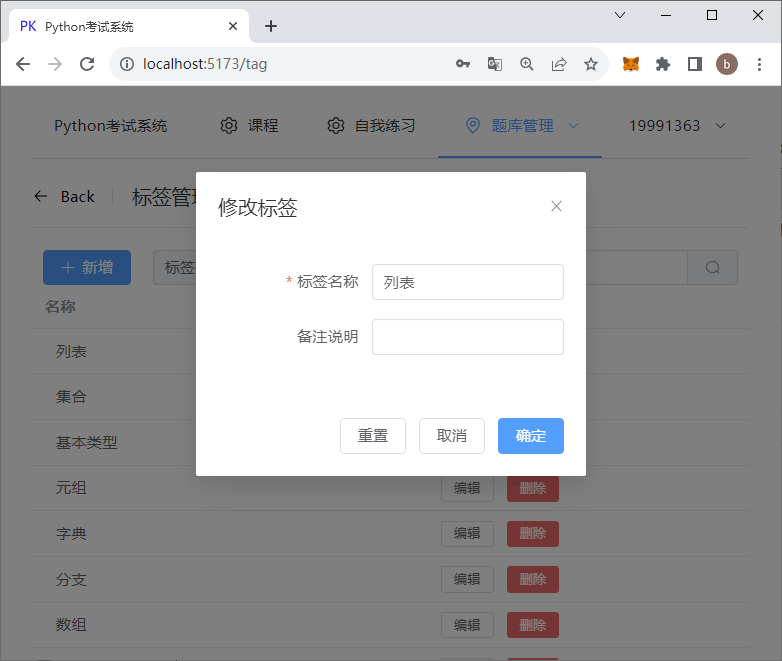
Task: Toggle the browser side panel icon
Action: pyautogui.click(x=695, y=64)
